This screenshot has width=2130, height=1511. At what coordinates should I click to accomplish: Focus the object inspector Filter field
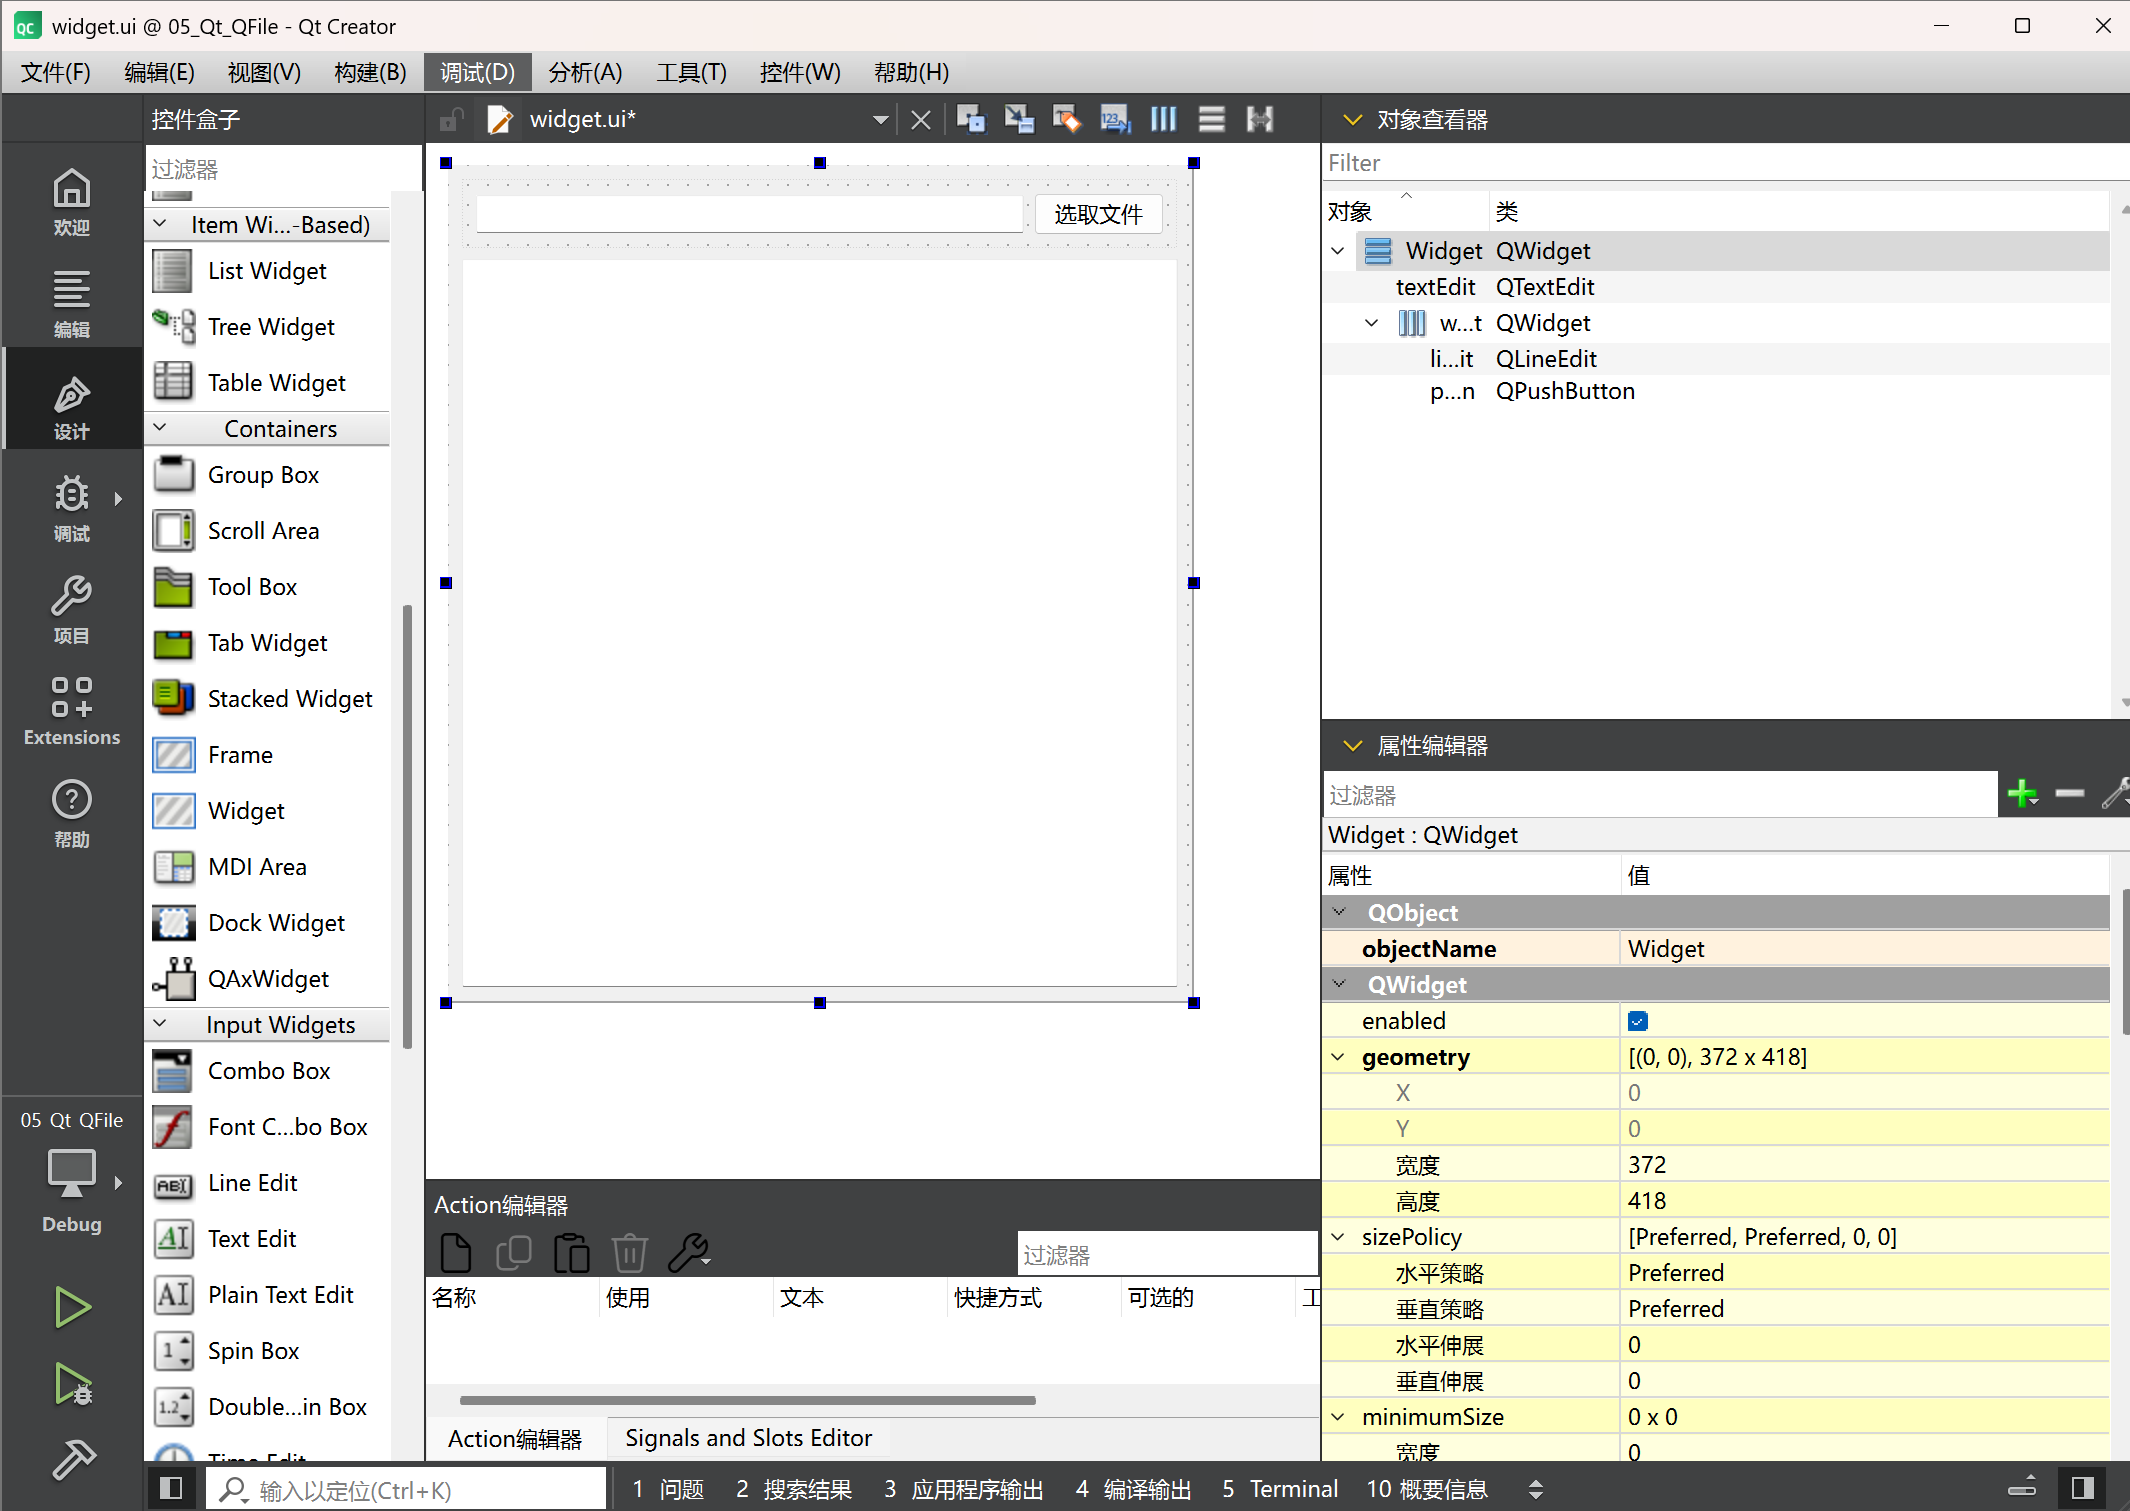point(1725,162)
